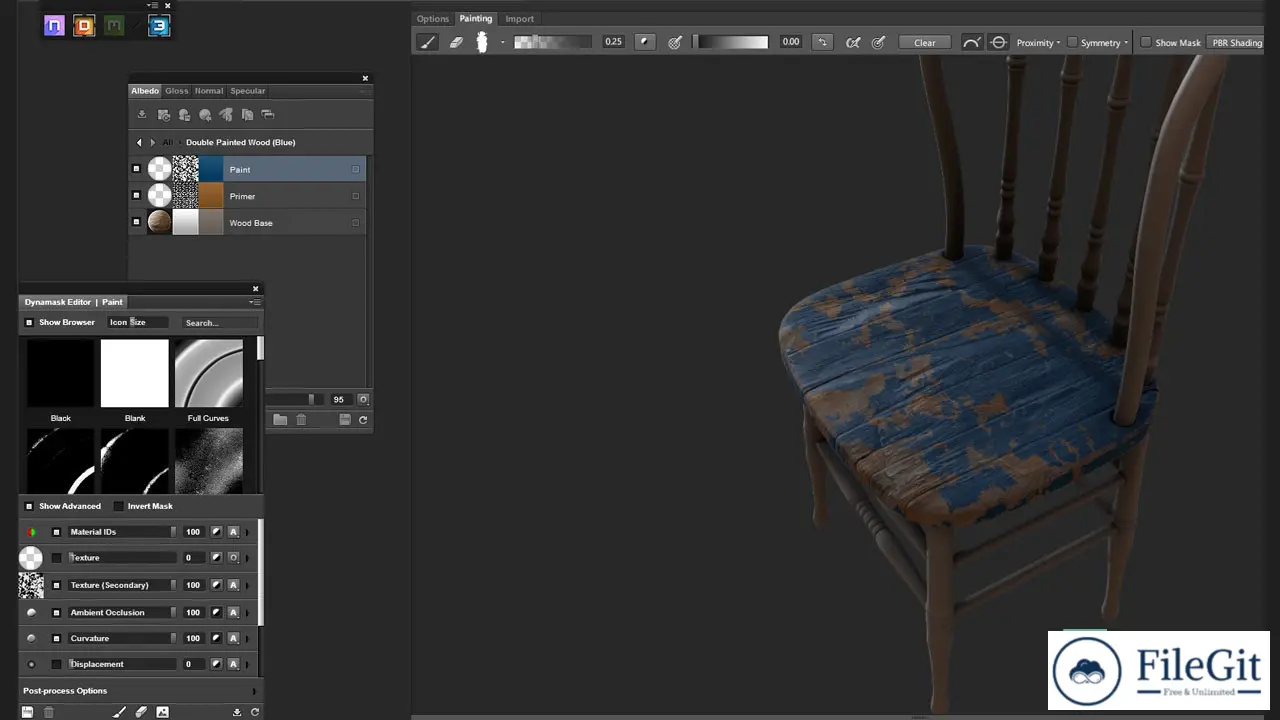Select the paint brush tool in Painting toolbar
This screenshot has height=720, width=1280.
[427, 42]
